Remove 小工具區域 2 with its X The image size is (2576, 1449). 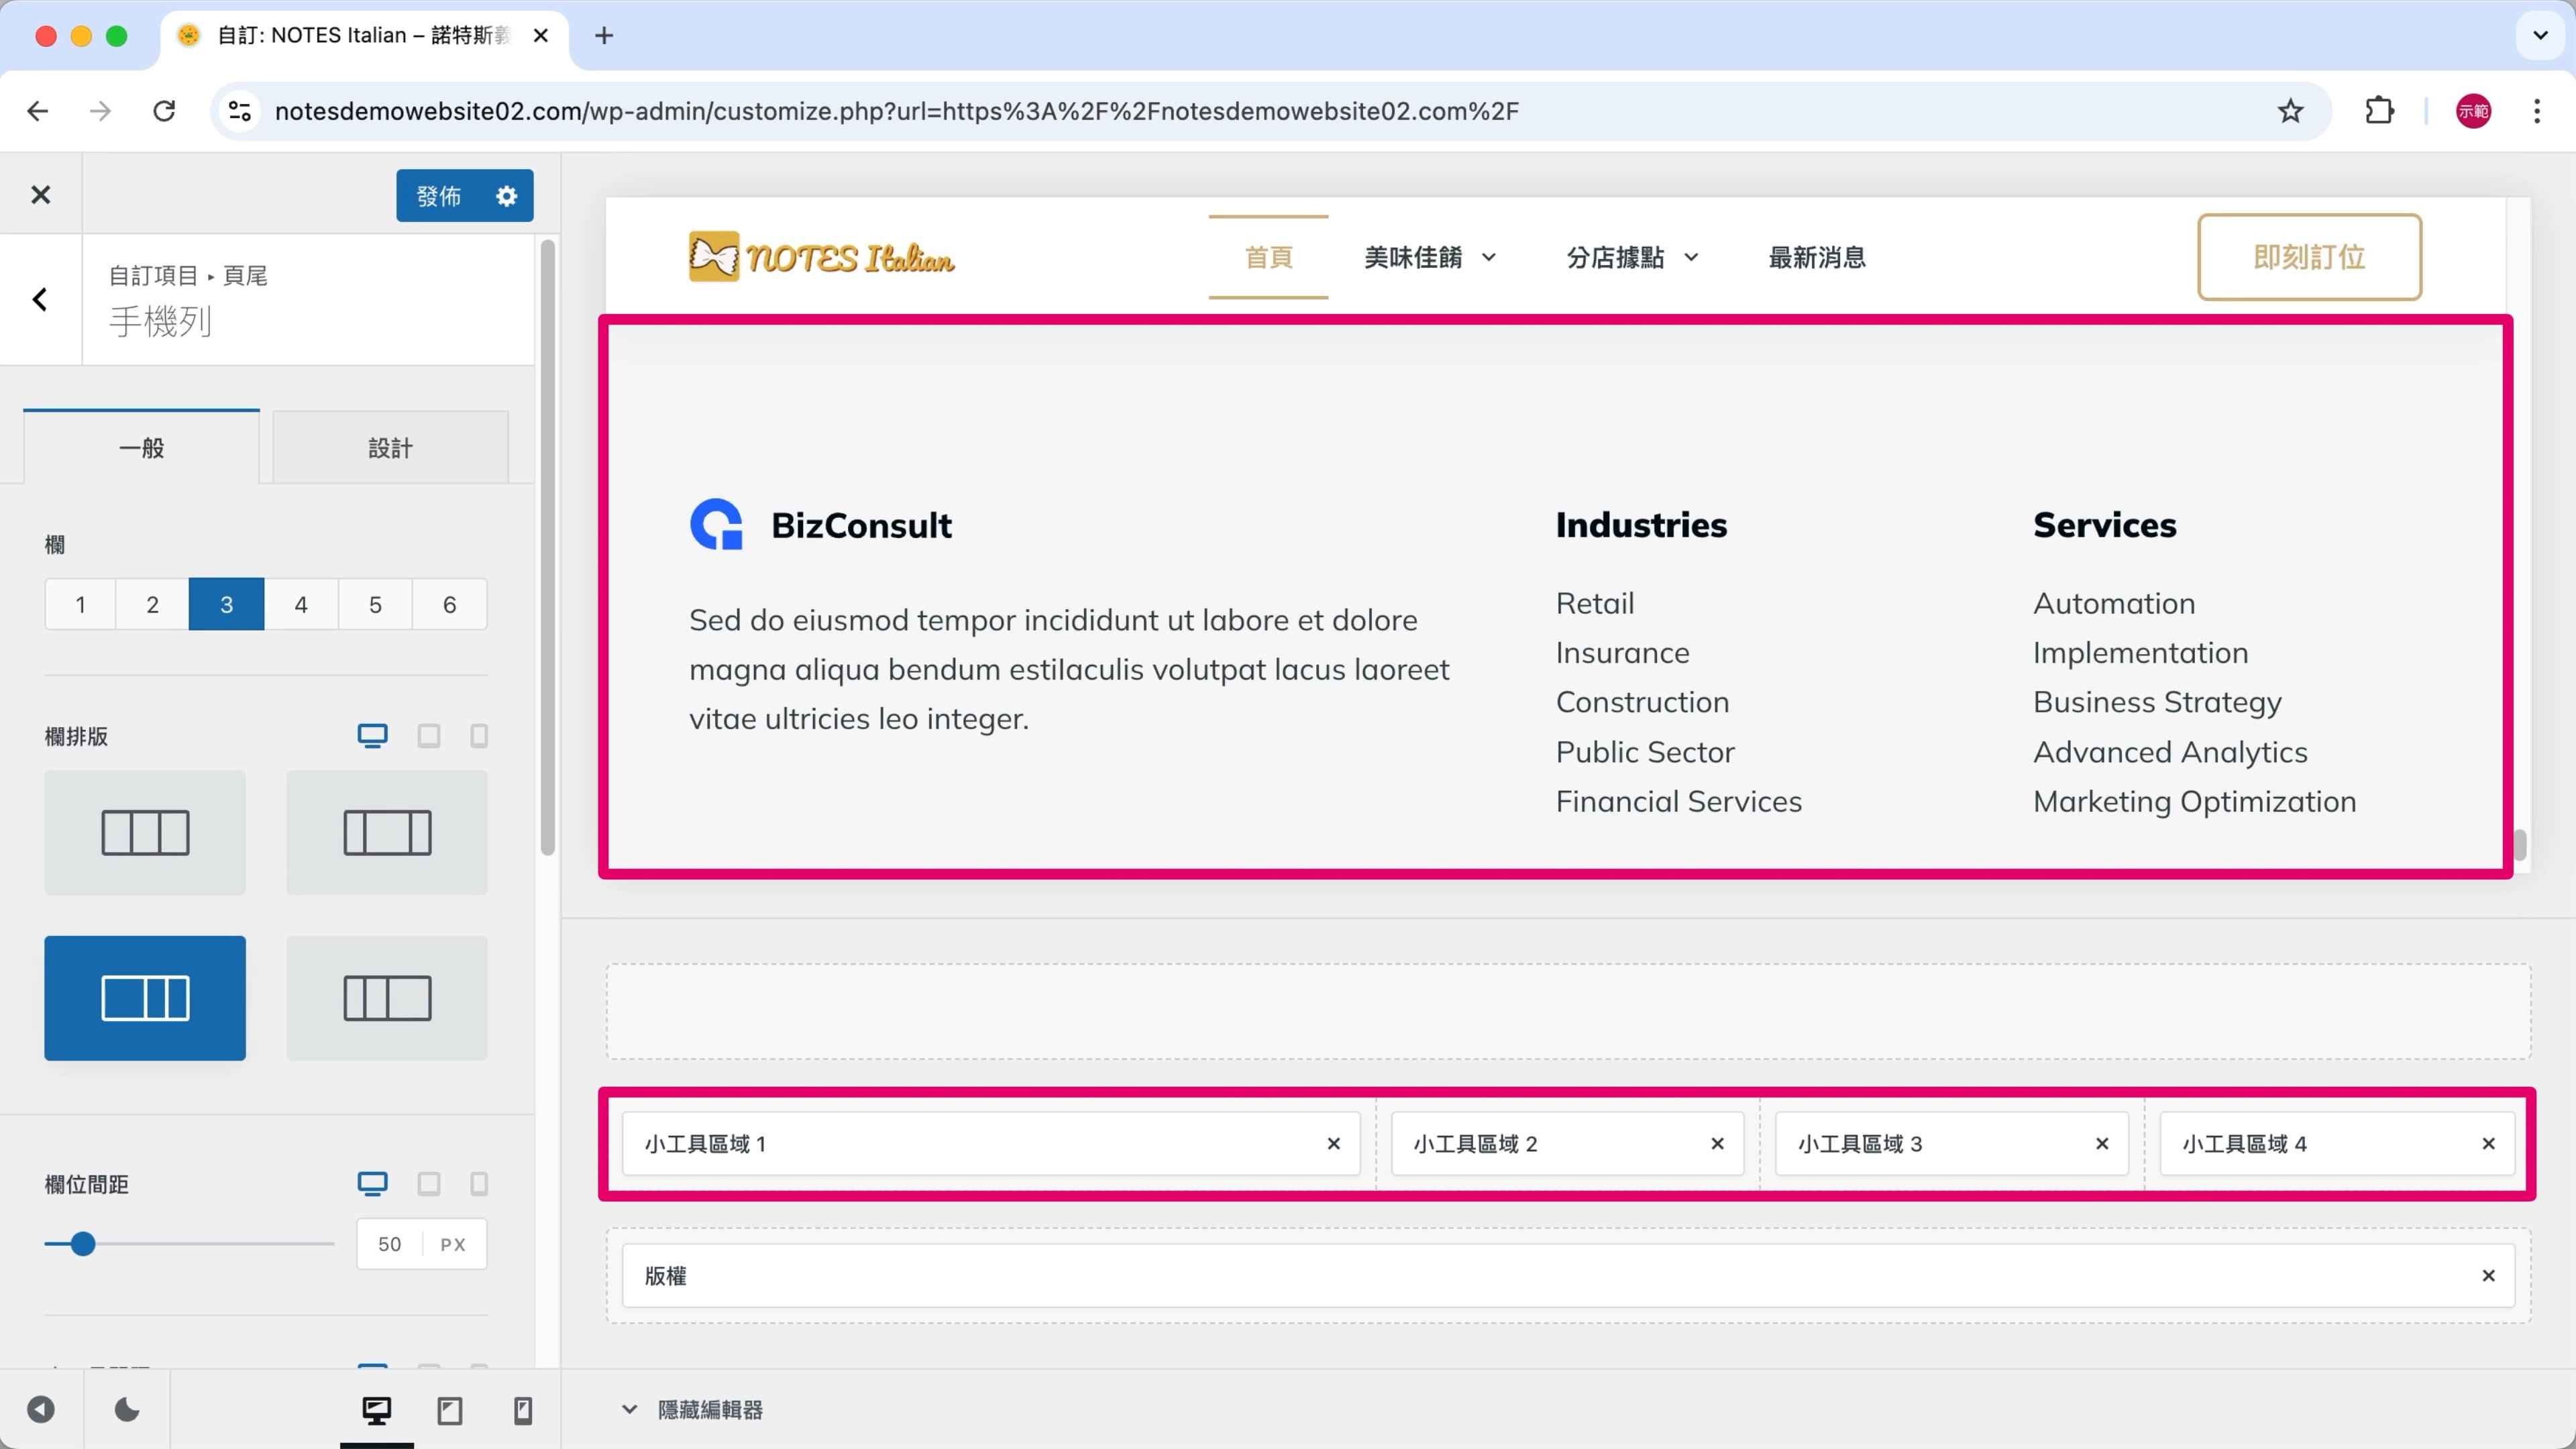point(1717,1143)
